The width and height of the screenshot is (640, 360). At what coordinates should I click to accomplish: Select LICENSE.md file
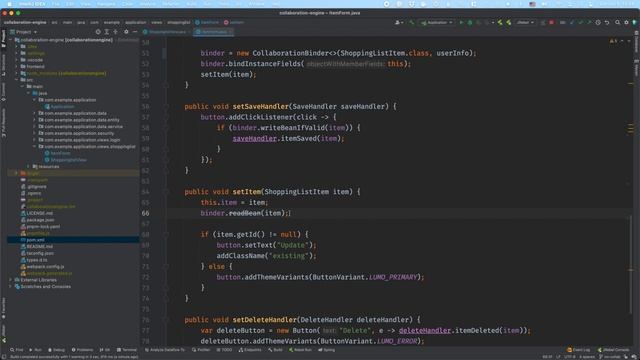37,213
